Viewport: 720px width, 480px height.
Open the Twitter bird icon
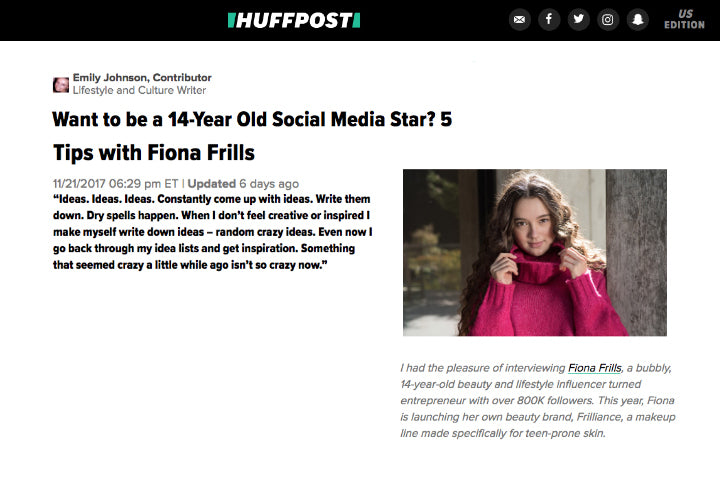pyautogui.click(x=578, y=20)
